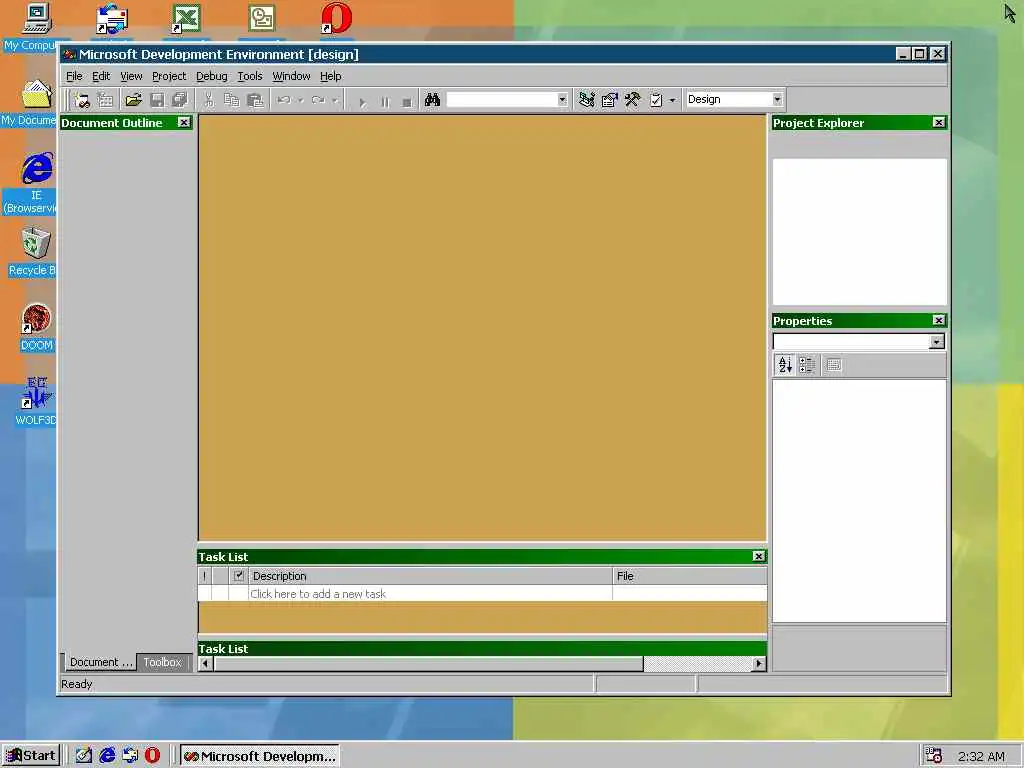Screen dimensions: 1024x768
Task: Launch Opera from quick launch bar
Action: [x=152, y=756]
